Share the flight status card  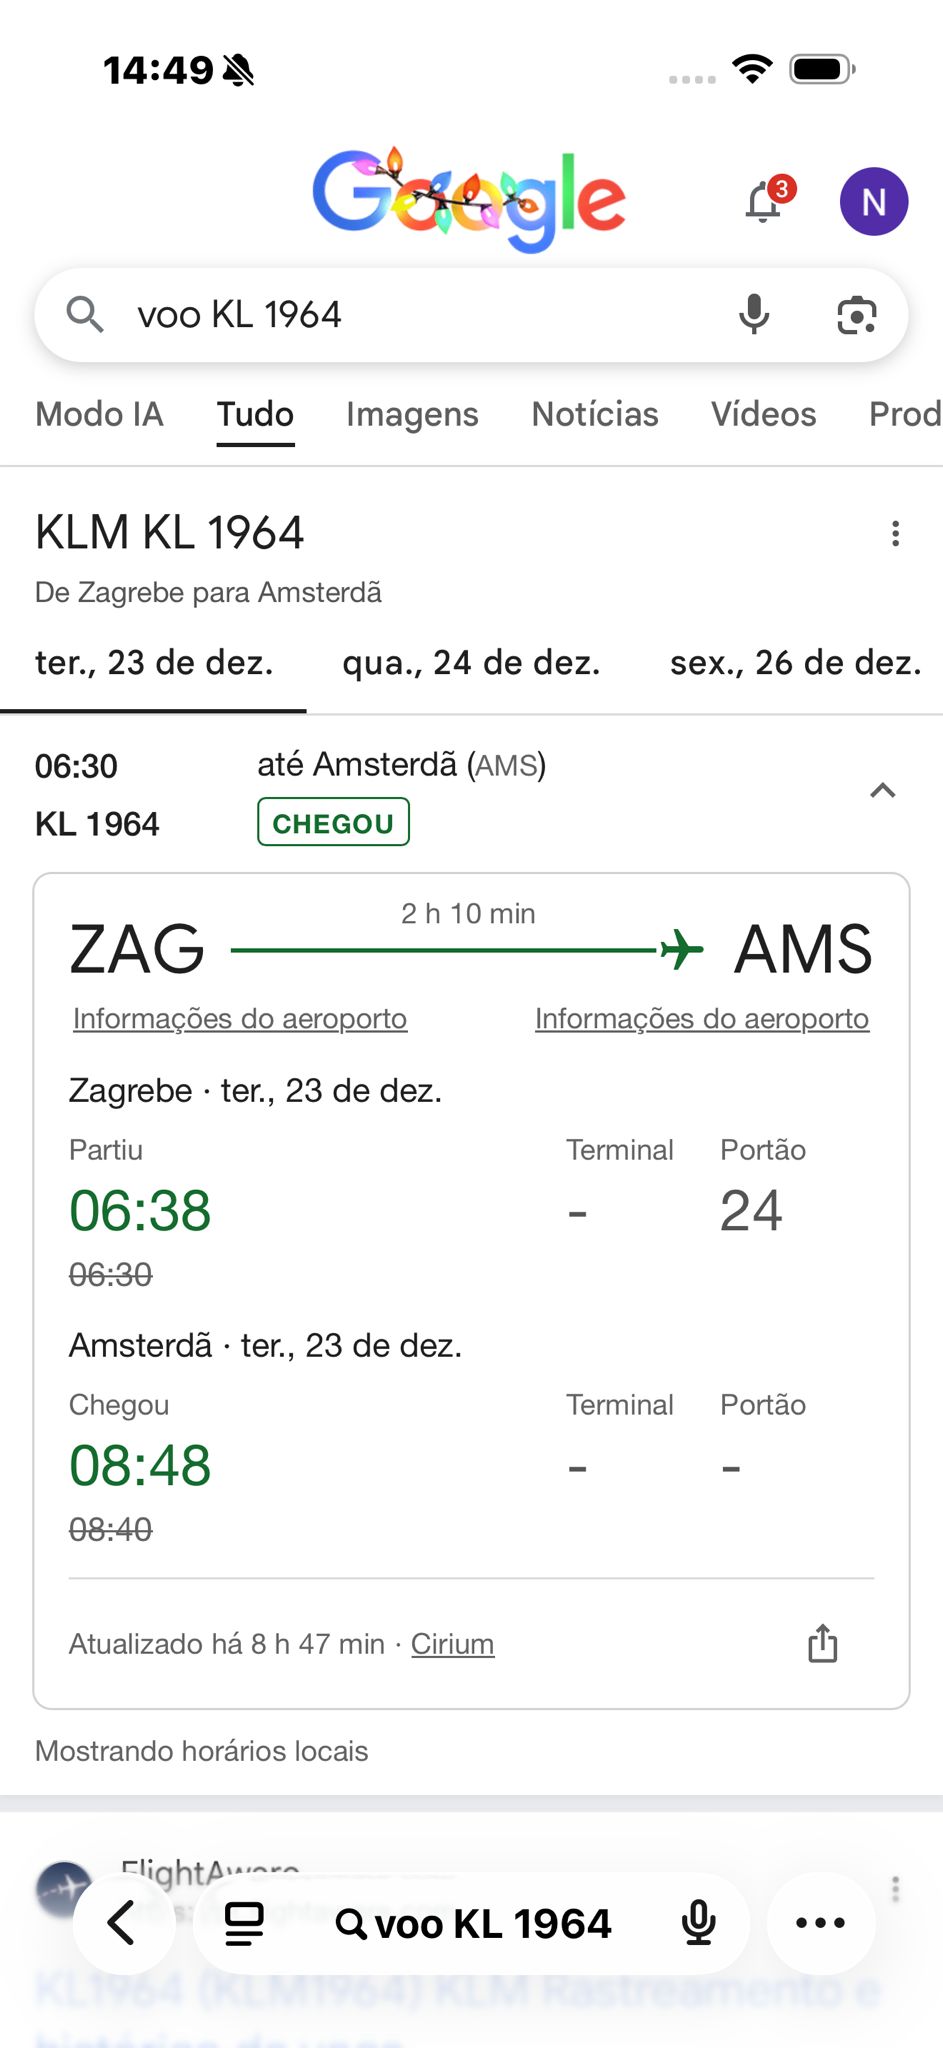(822, 1643)
